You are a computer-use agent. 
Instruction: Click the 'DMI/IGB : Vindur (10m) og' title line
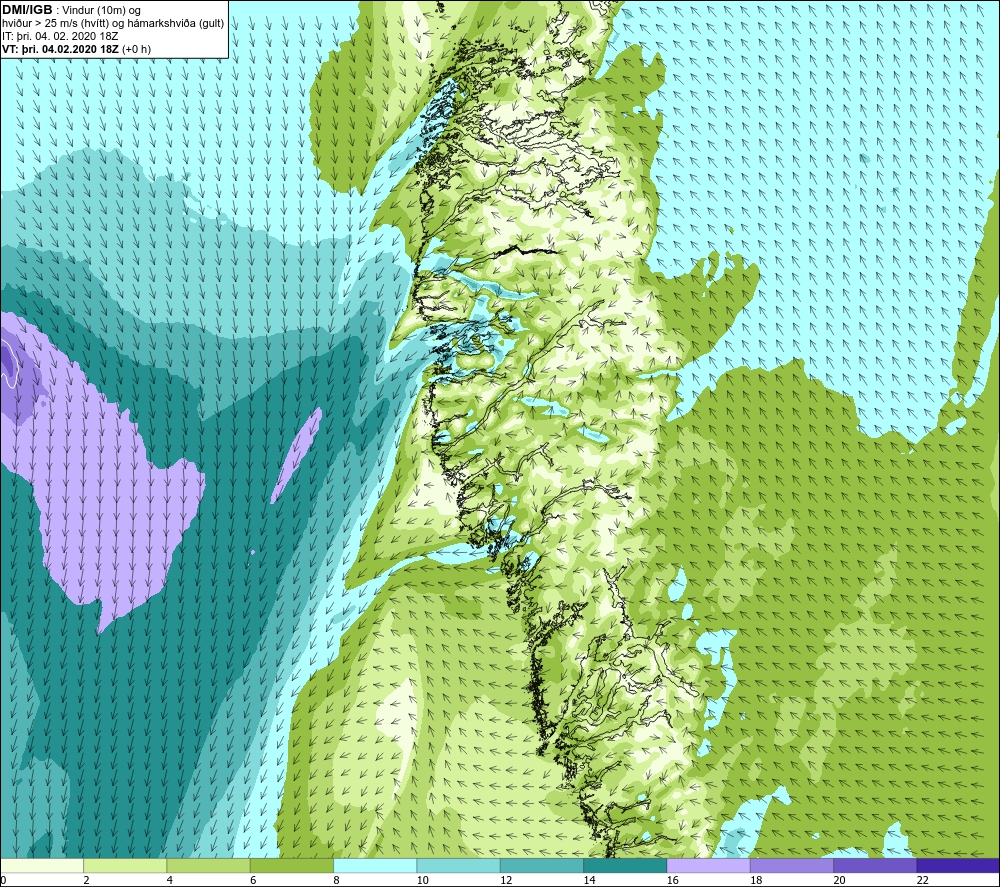[x=72, y=10]
